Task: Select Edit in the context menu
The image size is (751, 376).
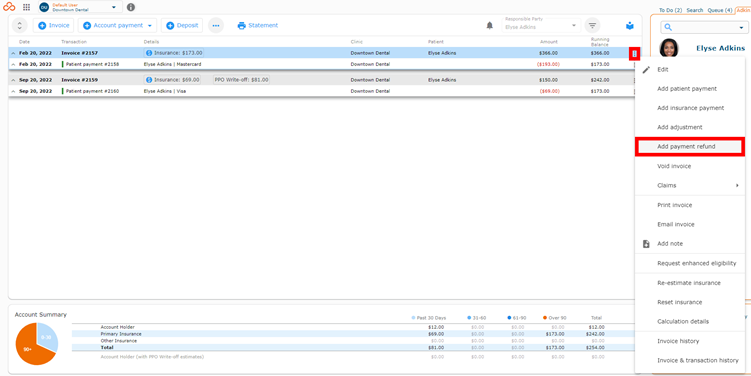Action: pyautogui.click(x=690, y=69)
